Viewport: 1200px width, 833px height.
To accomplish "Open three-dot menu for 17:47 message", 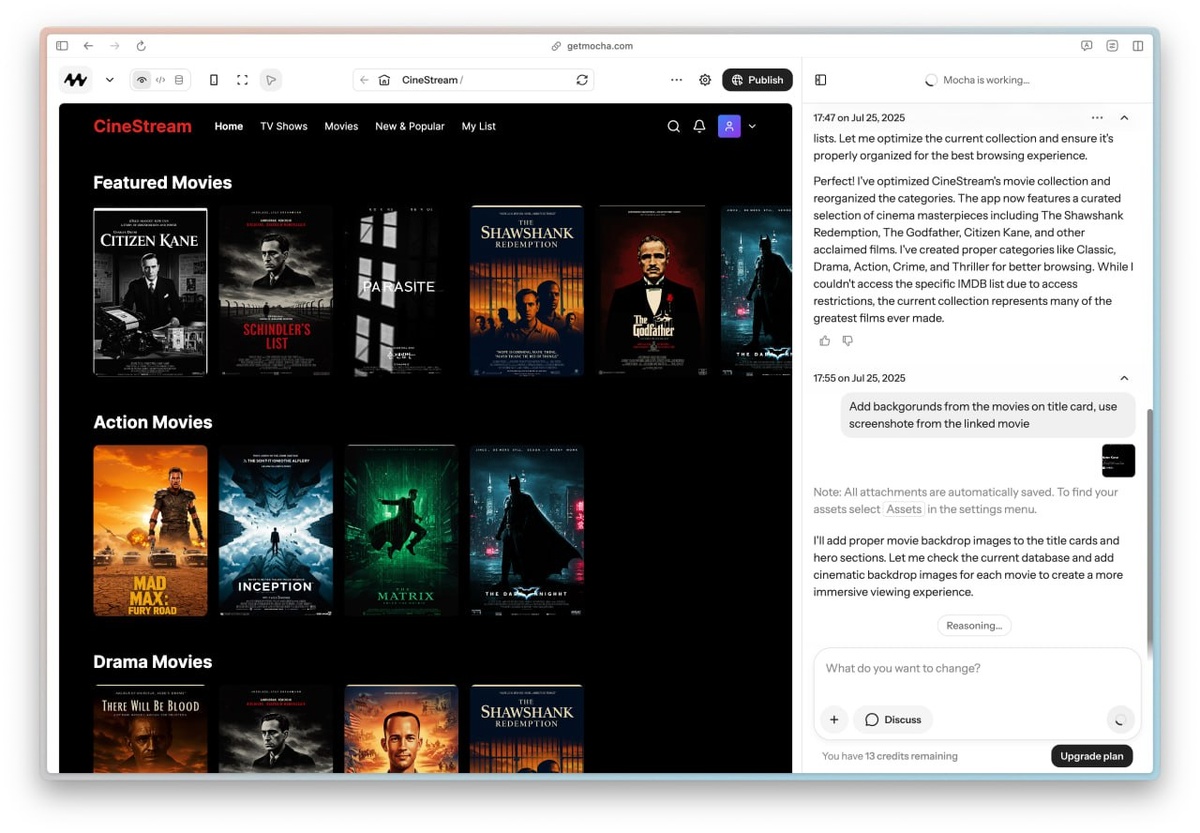I will (1097, 118).
